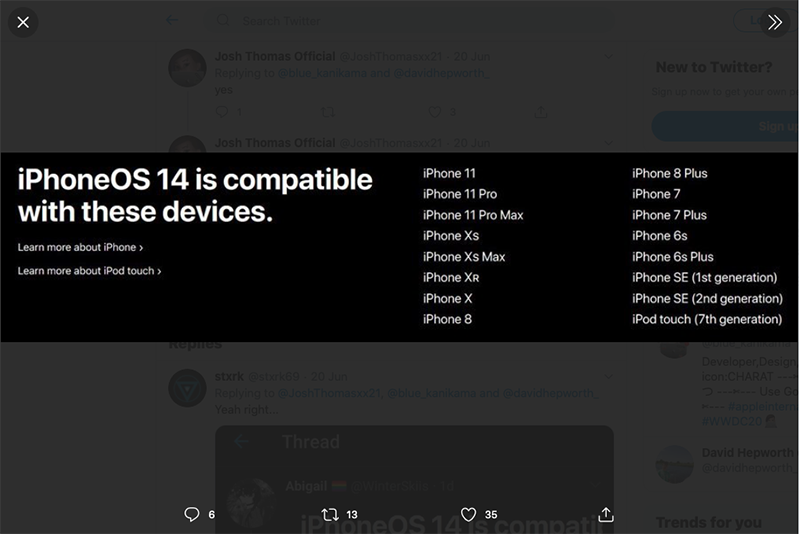This screenshot has height=534, width=800.
Task: Open the share icon at bottom
Action: (605, 514)
